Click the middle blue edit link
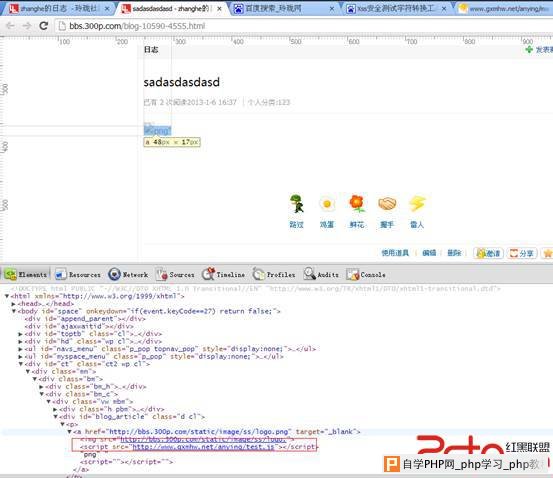This screenshot has height=478, width=553. coord(429,253)
